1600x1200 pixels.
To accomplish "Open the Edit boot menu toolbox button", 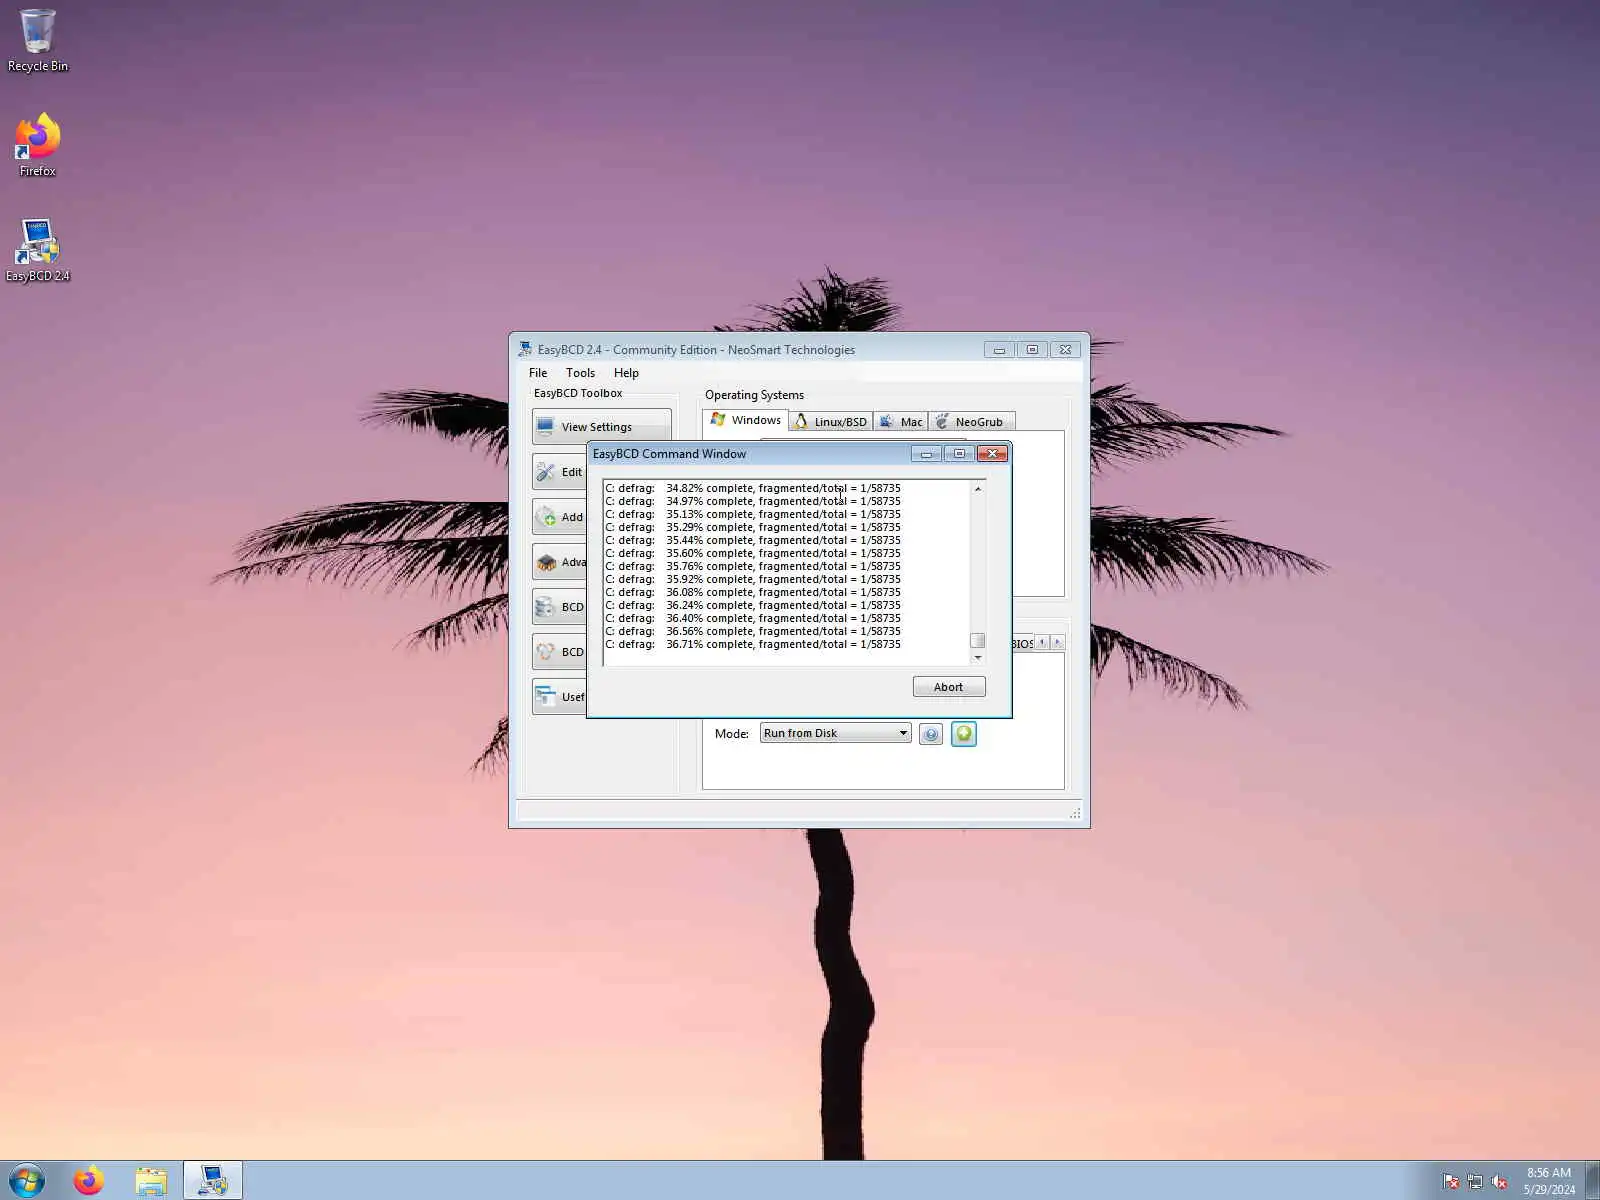I will (559, 472).
